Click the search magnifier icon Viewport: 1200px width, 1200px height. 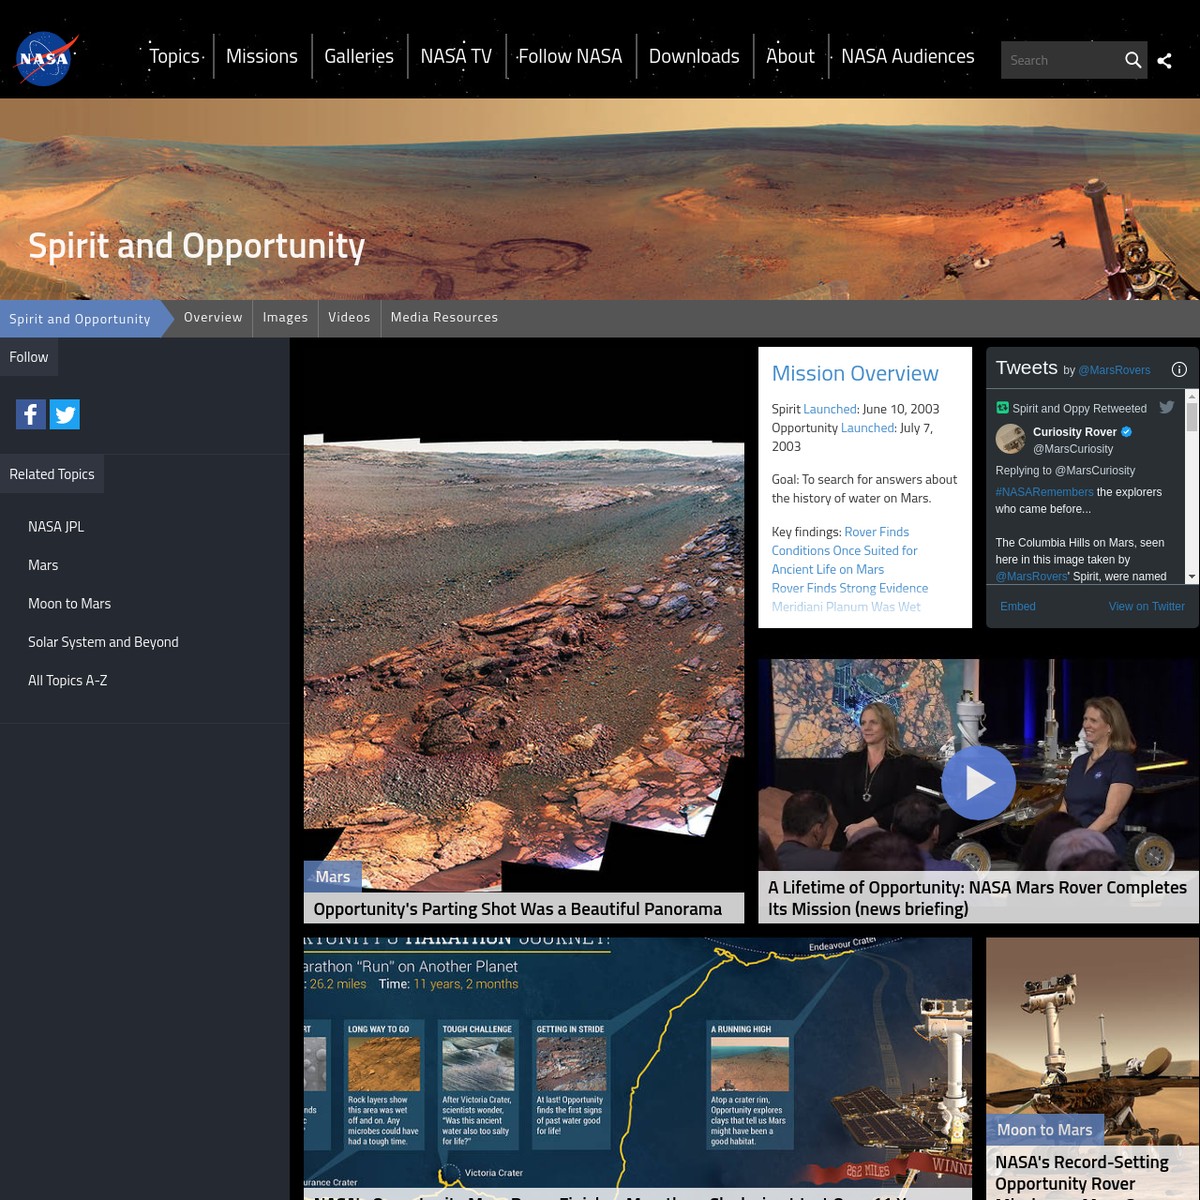pyautogui.click(x=1132, y=60)
